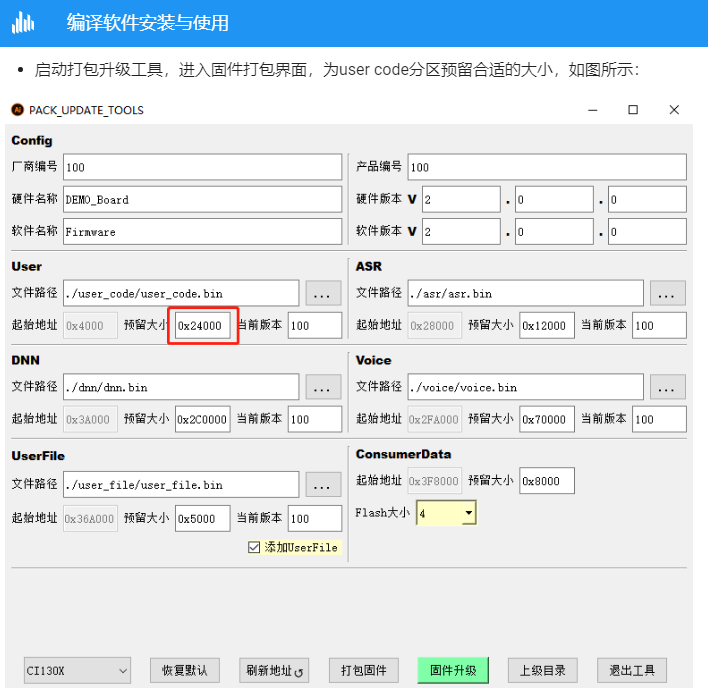Click 退出工具 to exit tool

(x=631, y=670)
